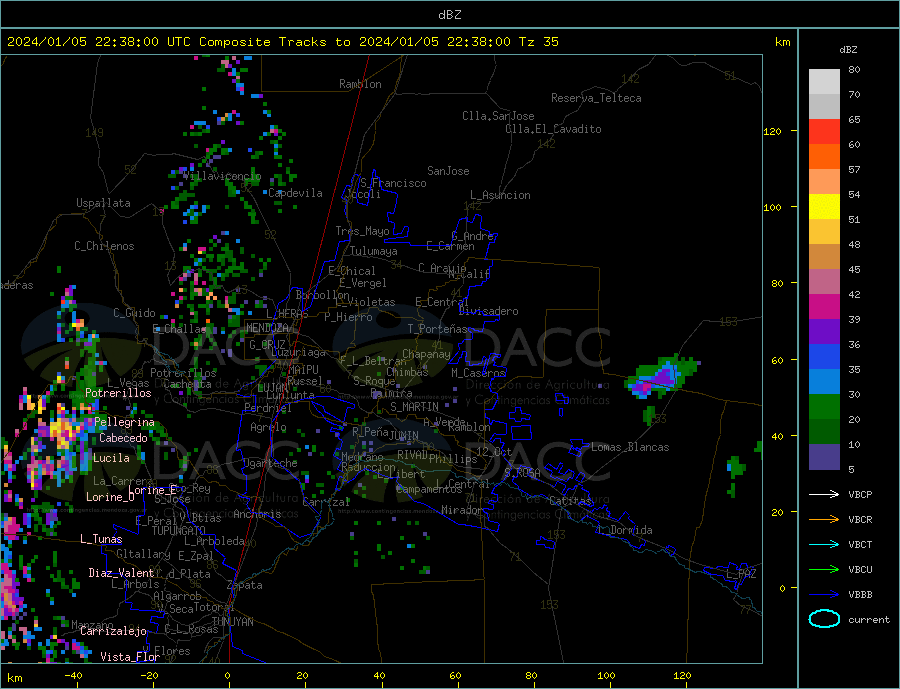Click the L_Tunas label
The image size is (900, 689).
[x=101, y=539]
